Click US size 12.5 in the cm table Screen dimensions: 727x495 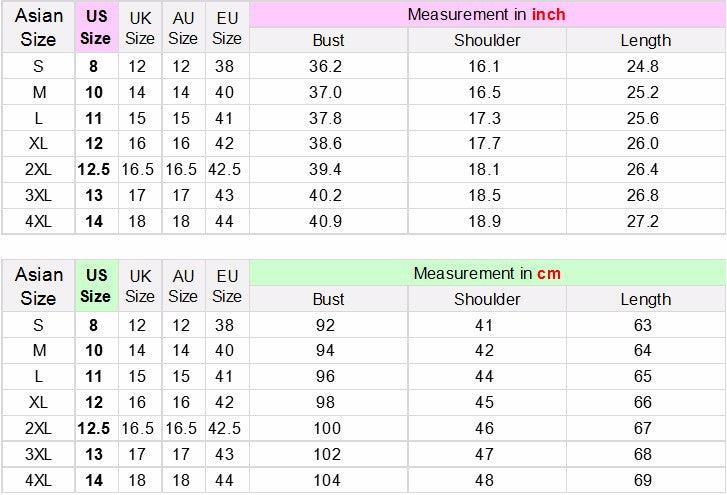(96, 428)
